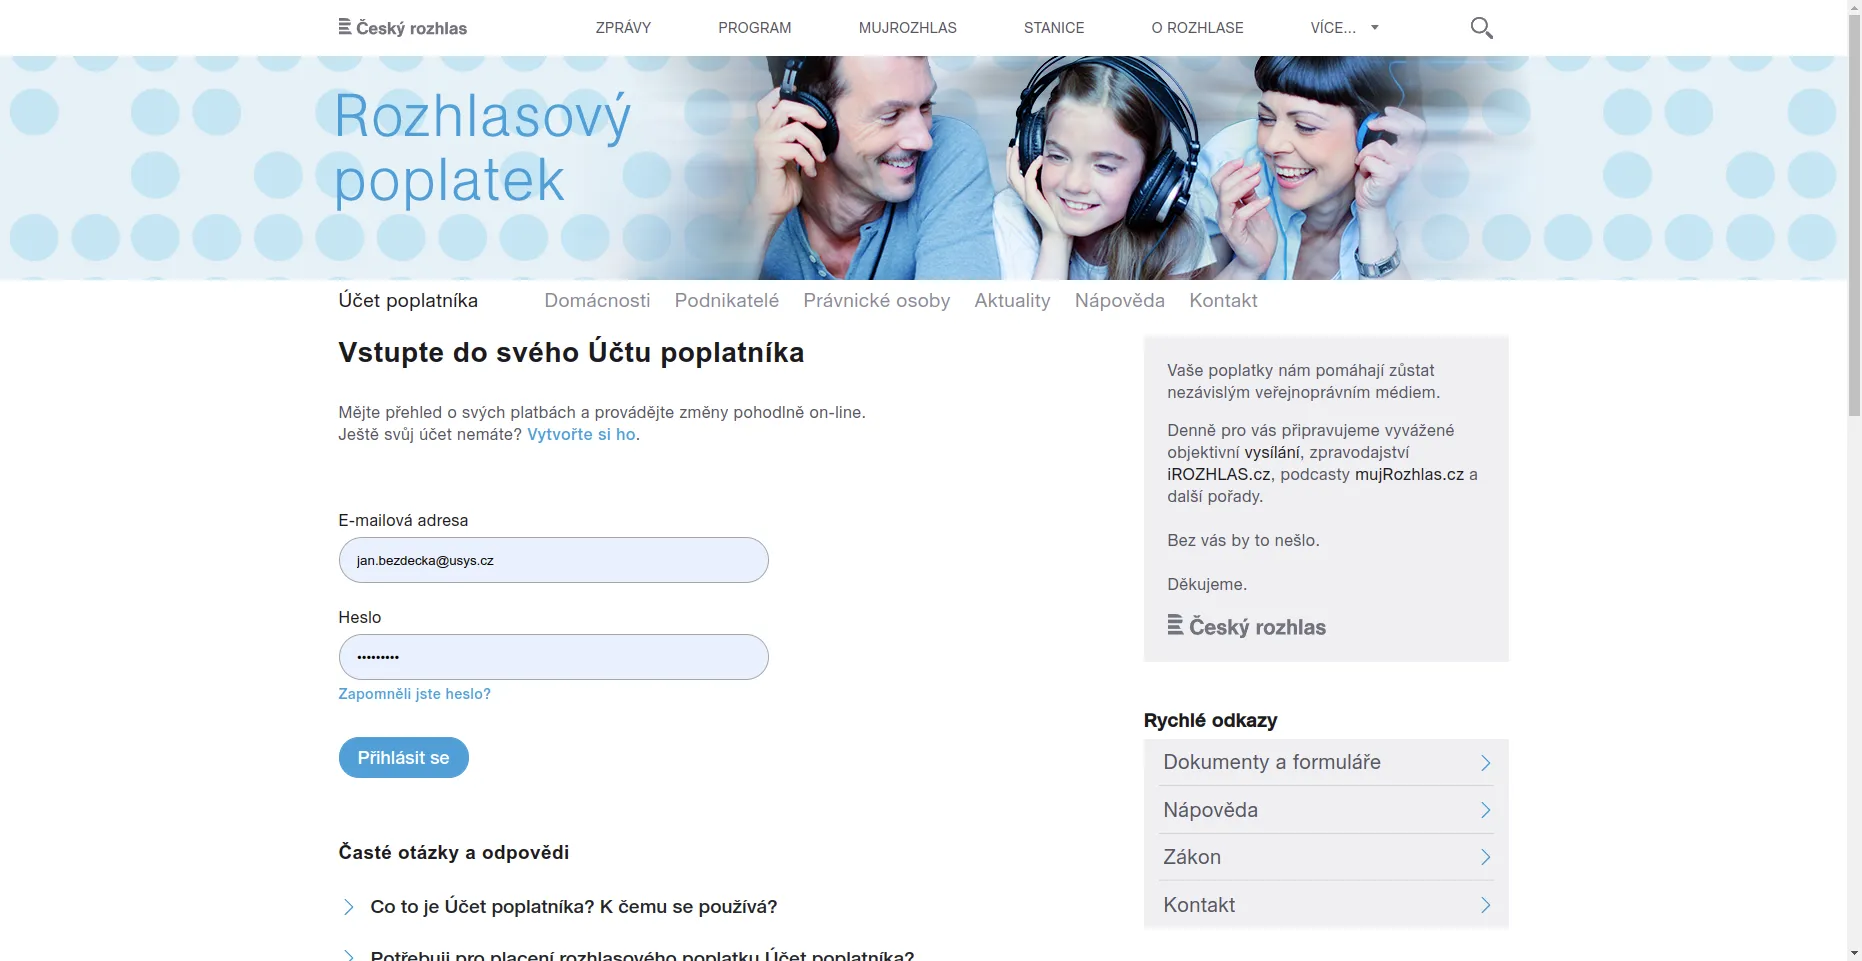This screenshot has width=1862, height=961.
Task: Open the iROZHLAS.cz link
Action: (1219, 475)
